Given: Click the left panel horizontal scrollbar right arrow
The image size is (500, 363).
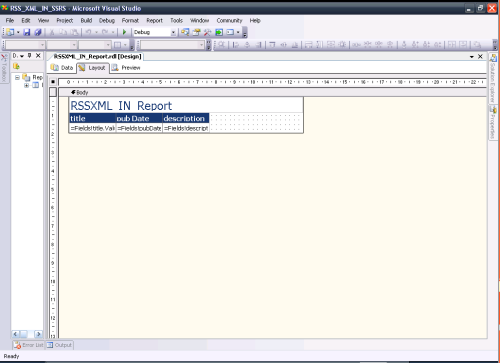Looking at the screenshot, I should pos(38,334).
